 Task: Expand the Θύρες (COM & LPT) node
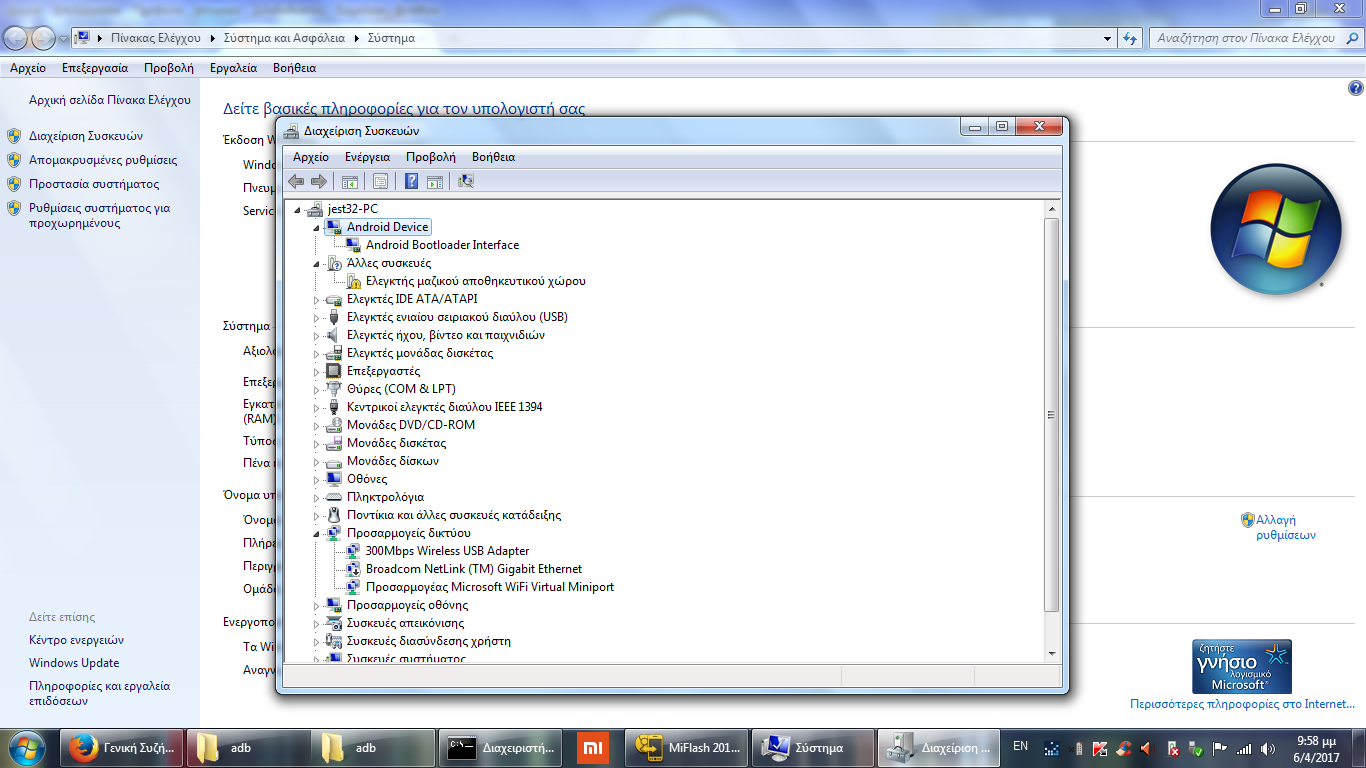pos(317,389)
